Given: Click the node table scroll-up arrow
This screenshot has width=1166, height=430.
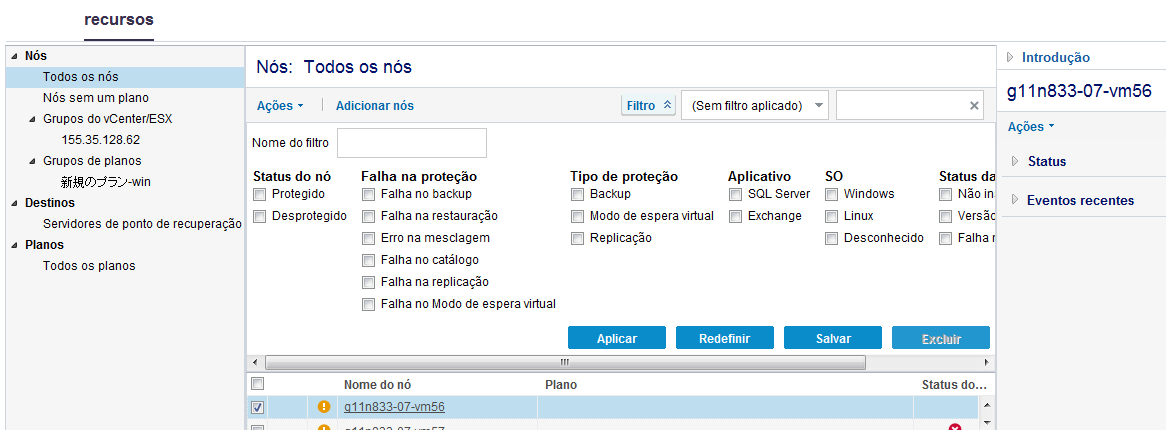Looking at the screenshot, I should point(988,405).
